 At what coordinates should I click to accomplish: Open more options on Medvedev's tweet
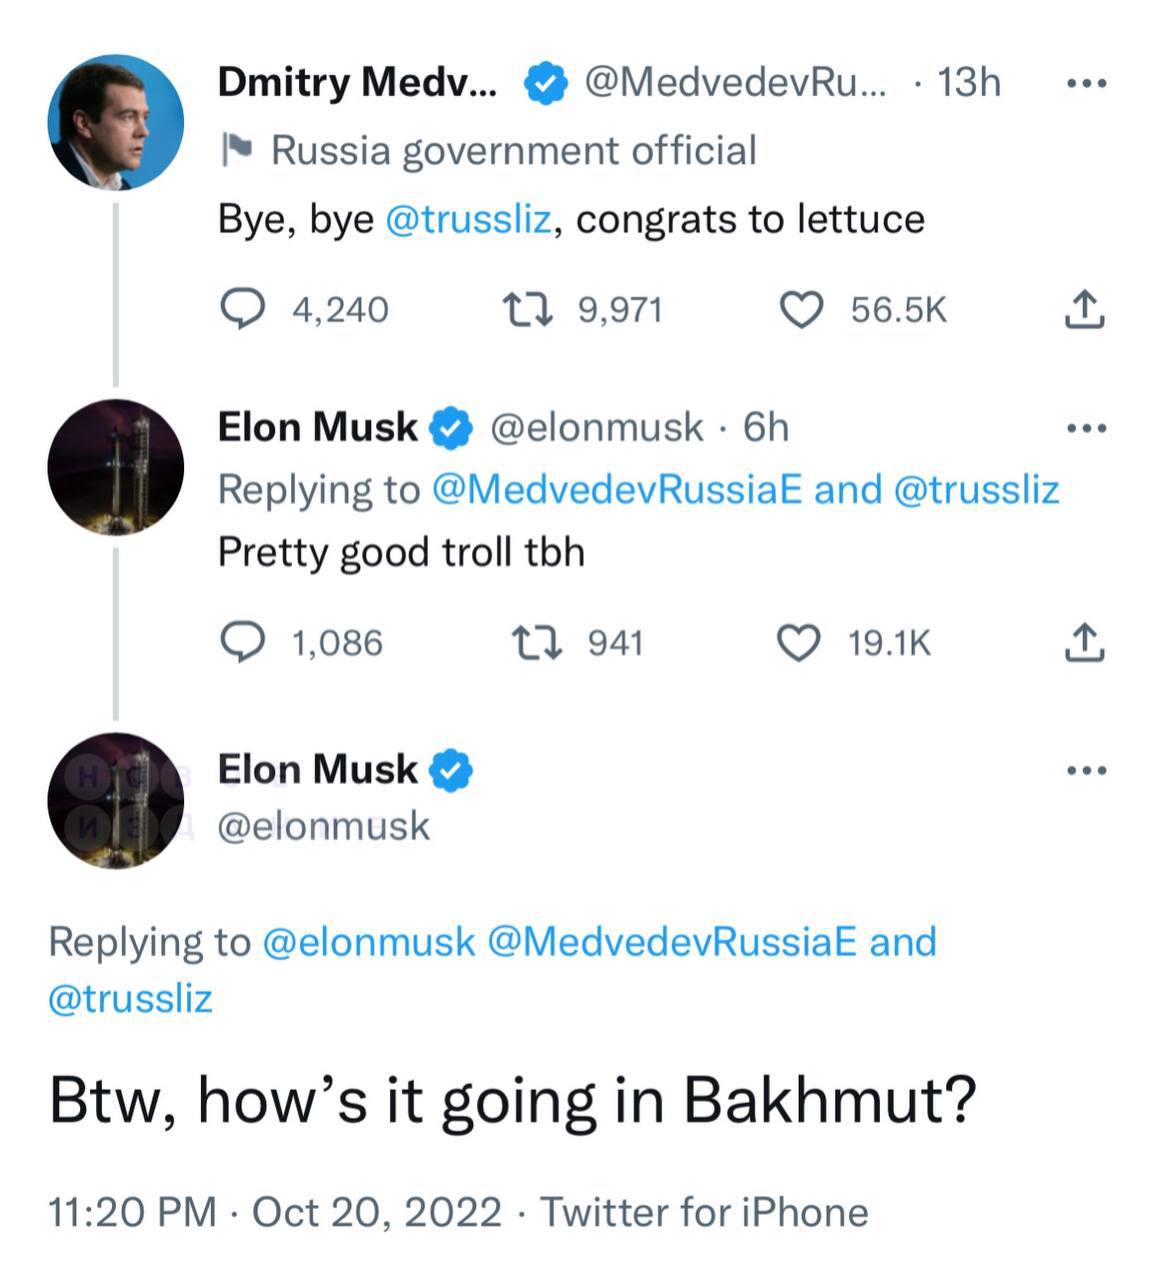coord(1086,84)
